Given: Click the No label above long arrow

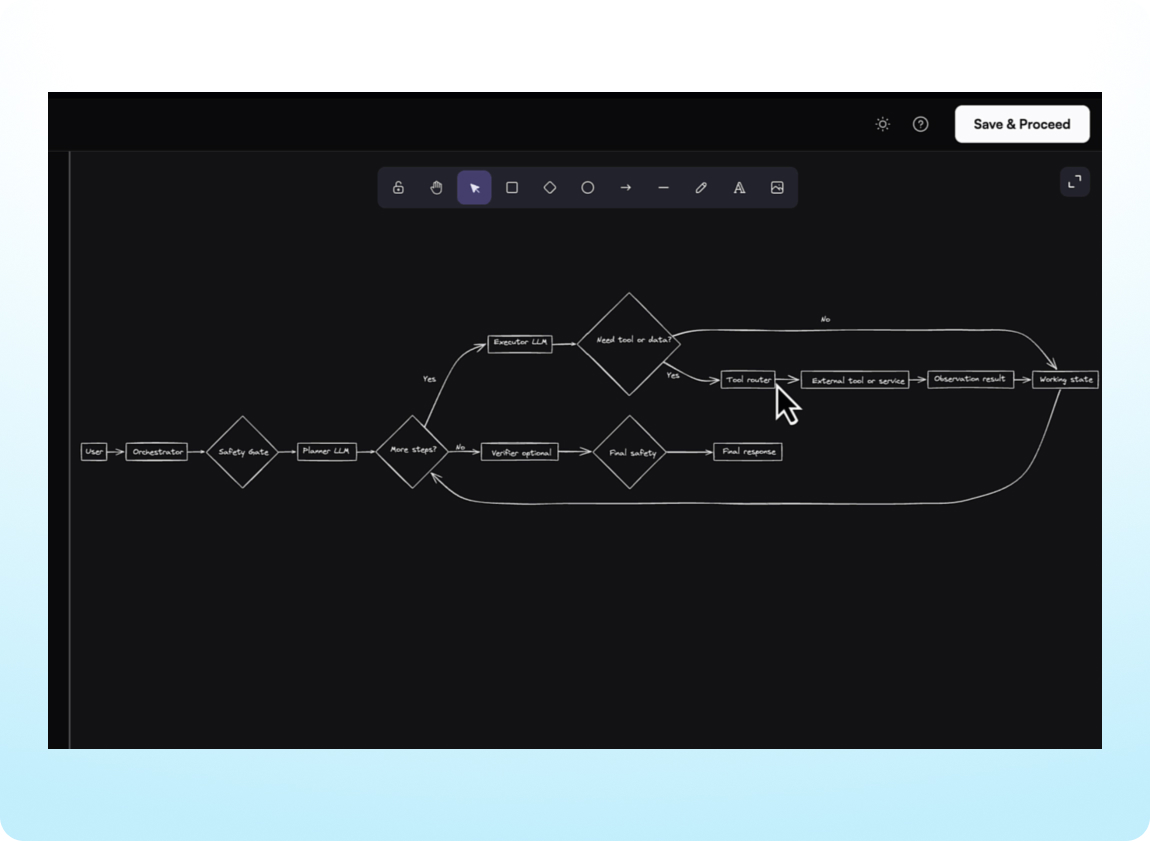Looking at the screenshot, I should pos(825,320).
